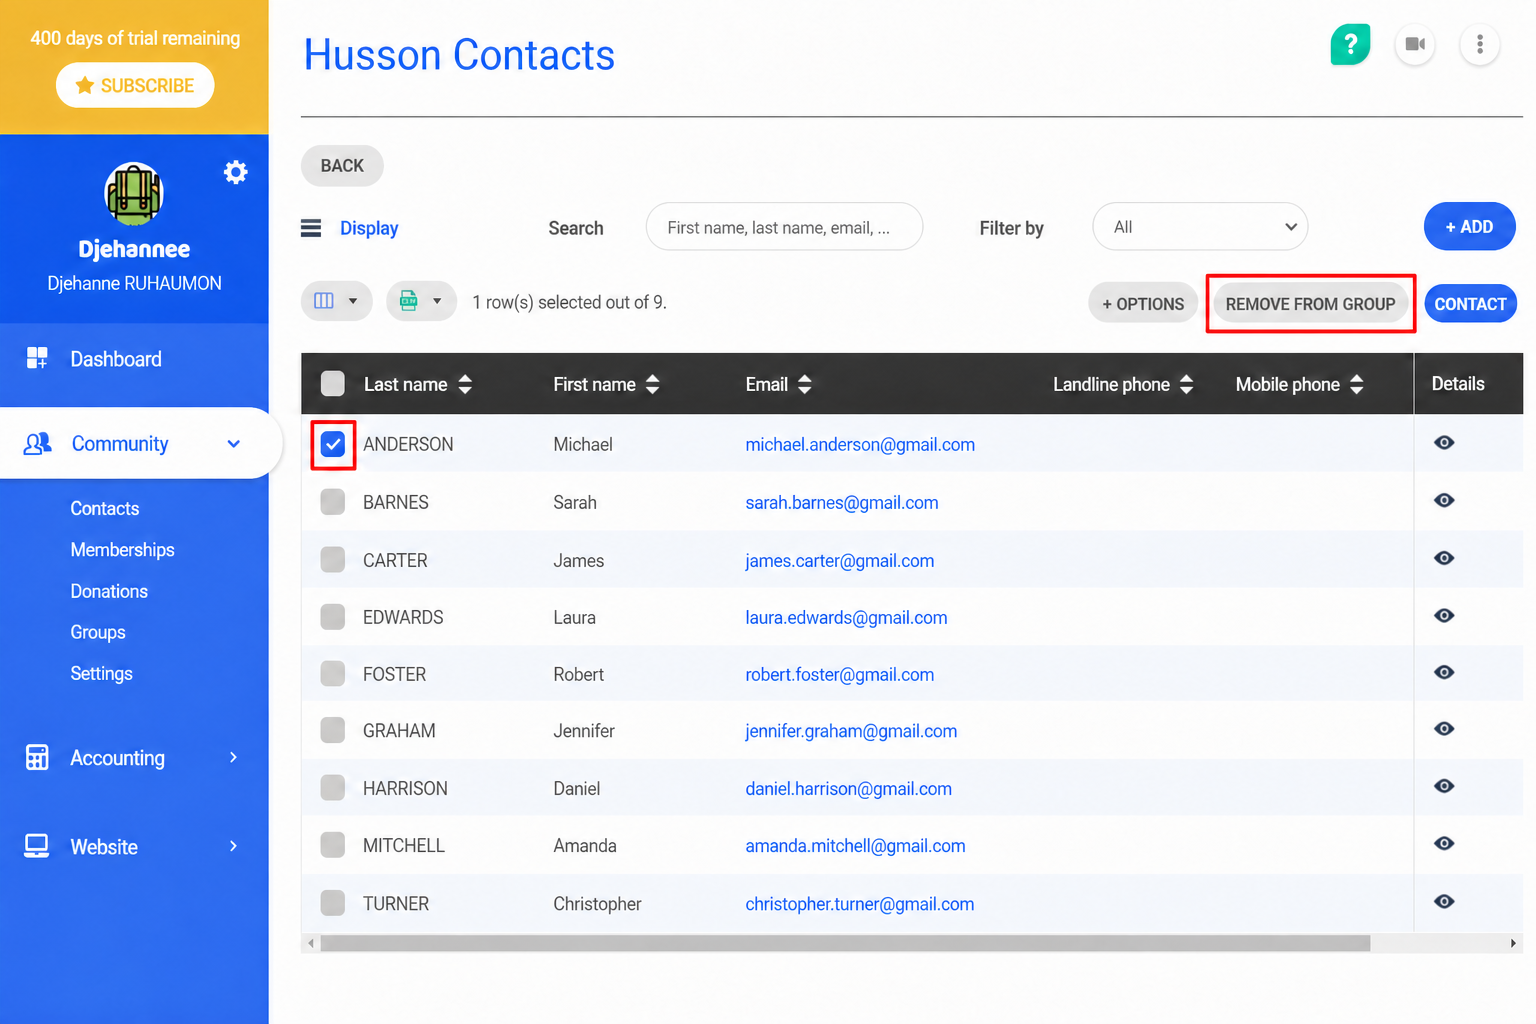Click the video camera icon
Screen dimensions: 1536x1024
[x=1415, y=44]
